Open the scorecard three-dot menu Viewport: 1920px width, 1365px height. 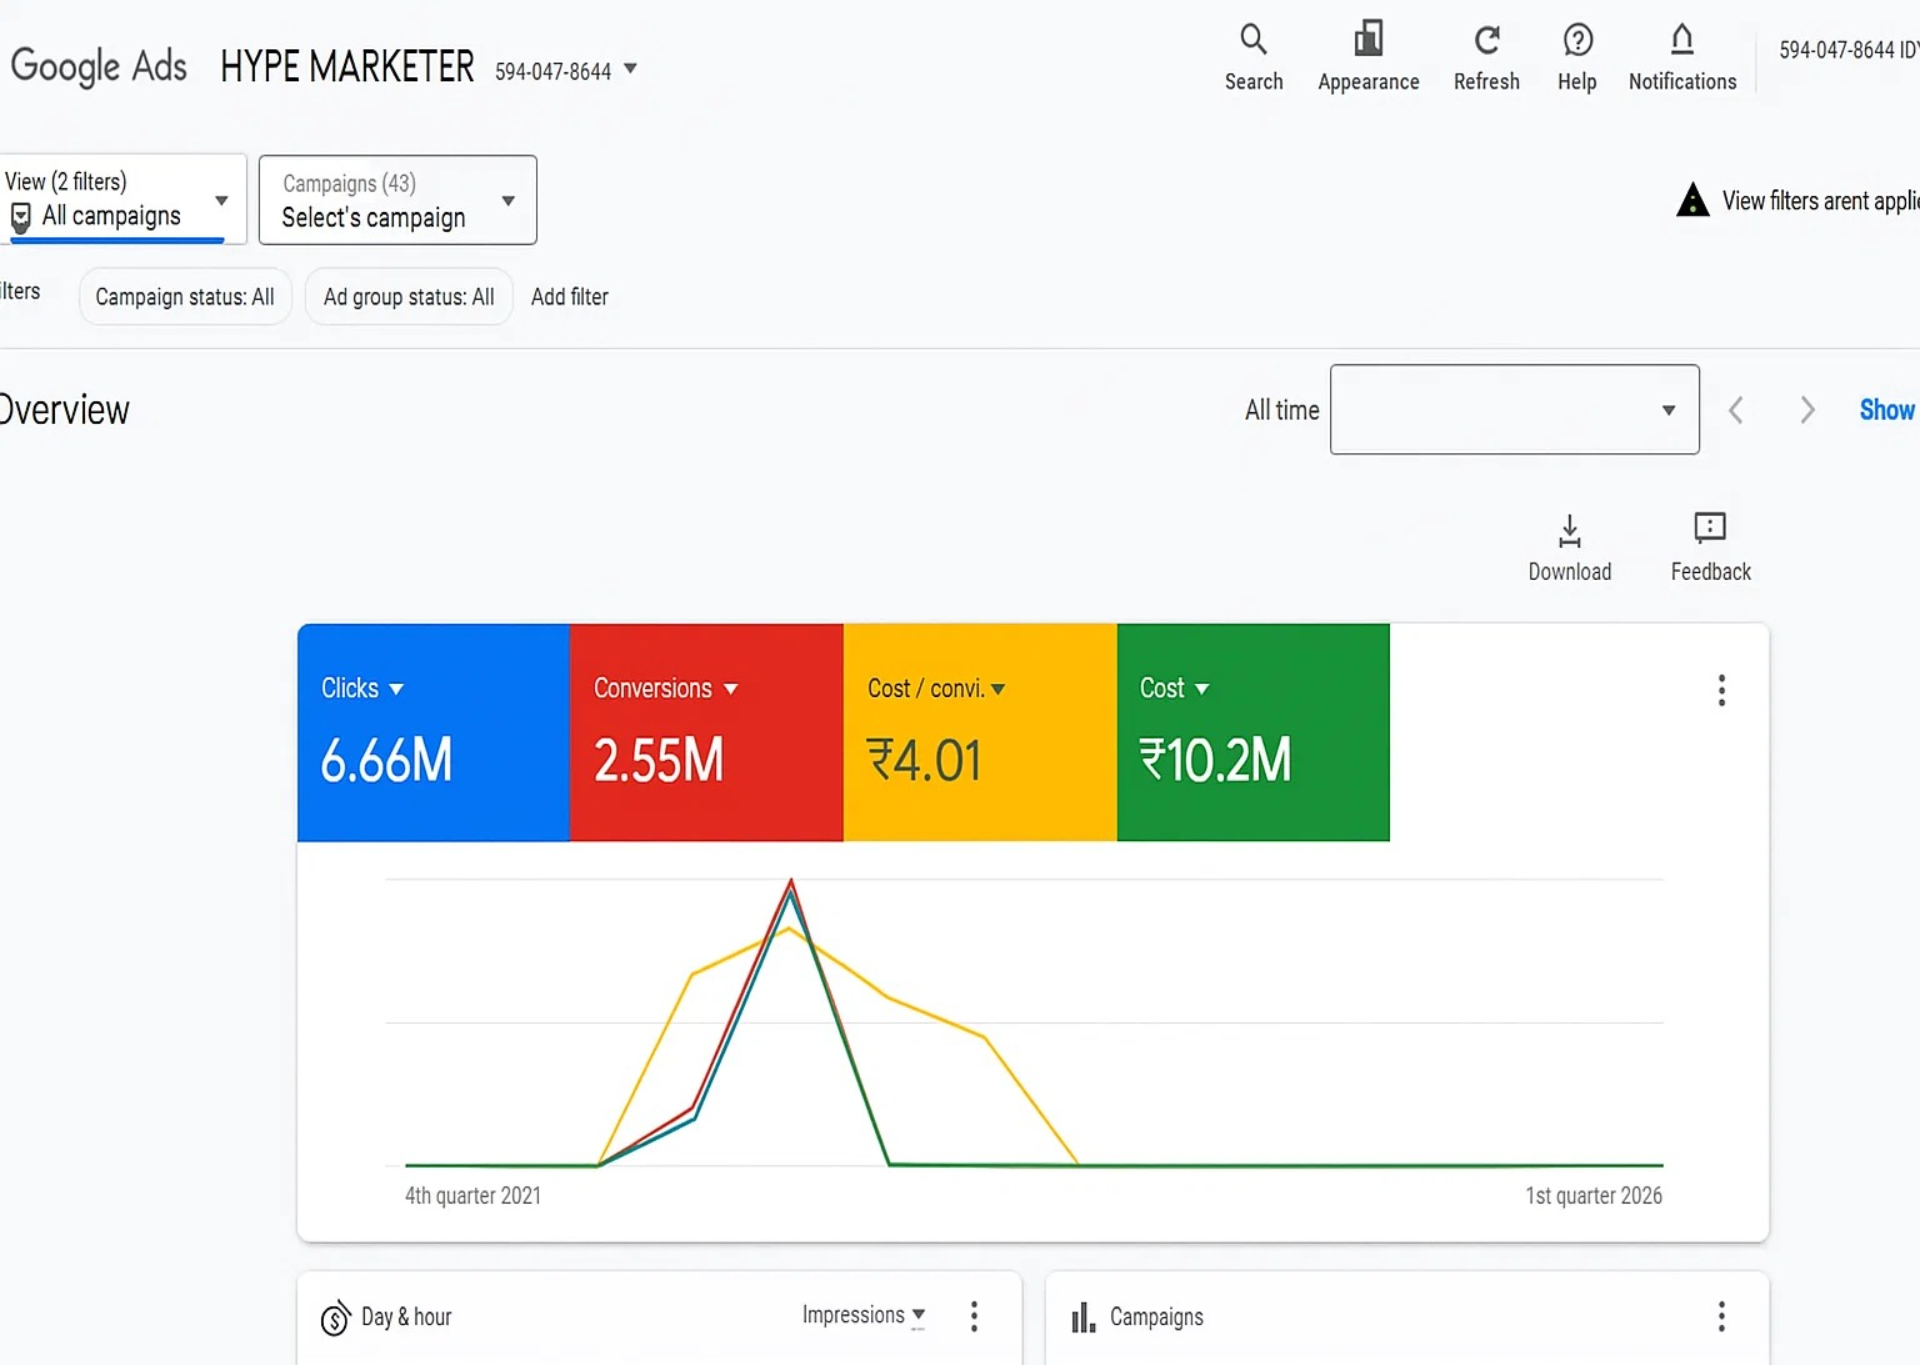[x=1721, y=690]
